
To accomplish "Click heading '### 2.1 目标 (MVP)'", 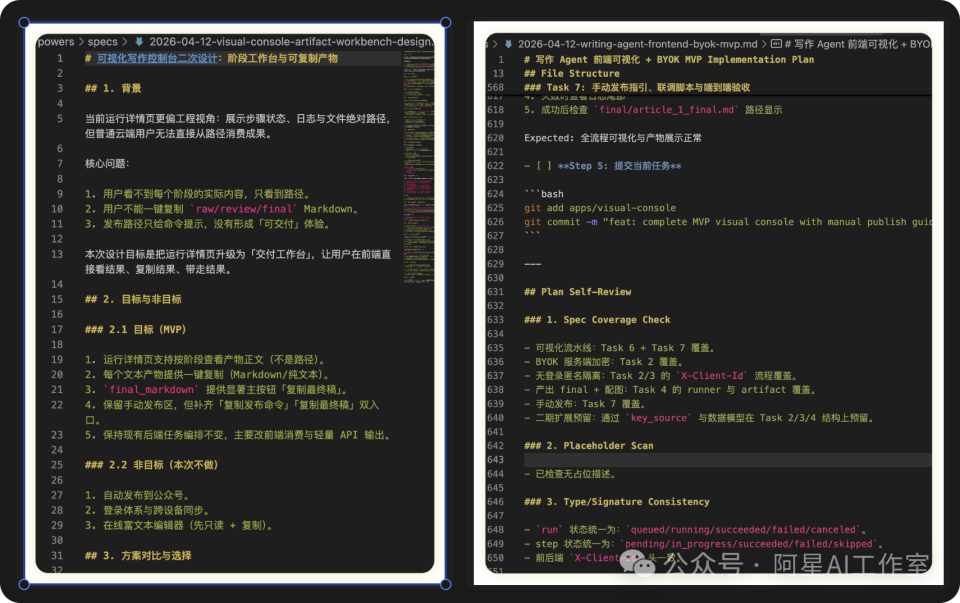I will [135, 329].
